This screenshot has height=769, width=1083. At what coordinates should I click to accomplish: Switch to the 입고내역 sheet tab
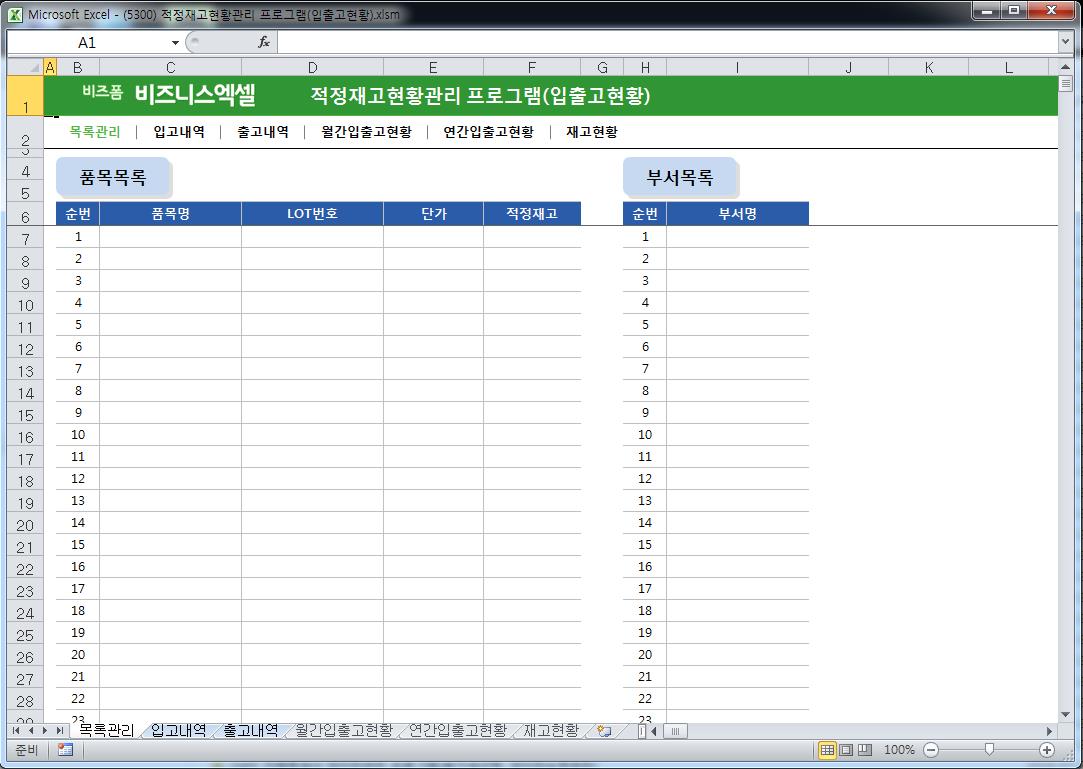tap(178, 730)
